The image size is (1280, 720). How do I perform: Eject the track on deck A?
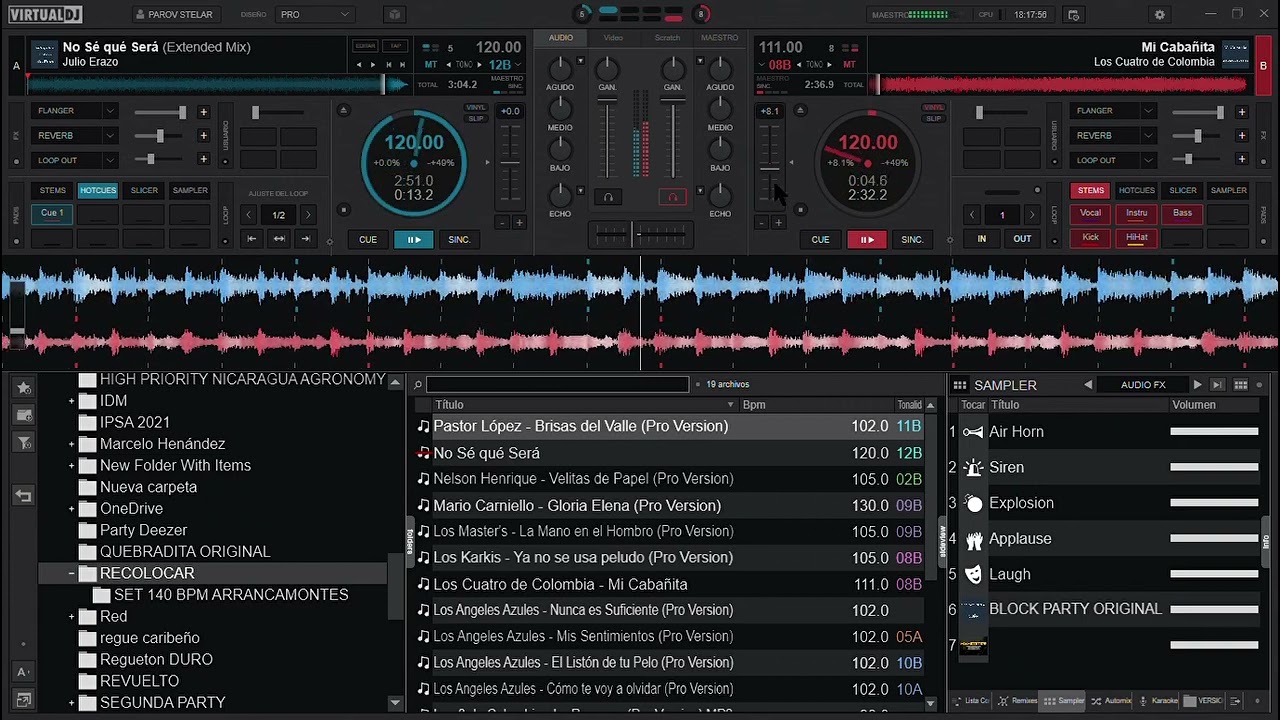pyautogui.click(x=343, y=110)
